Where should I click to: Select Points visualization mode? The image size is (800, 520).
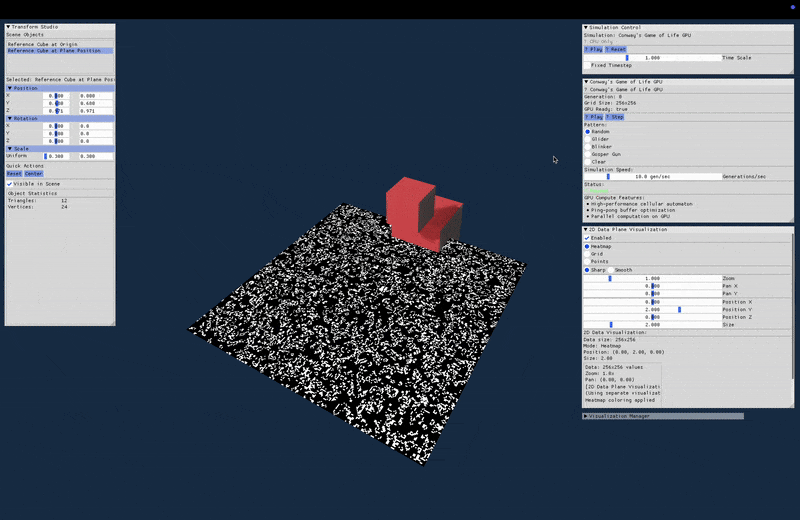(x=587, y=261)
